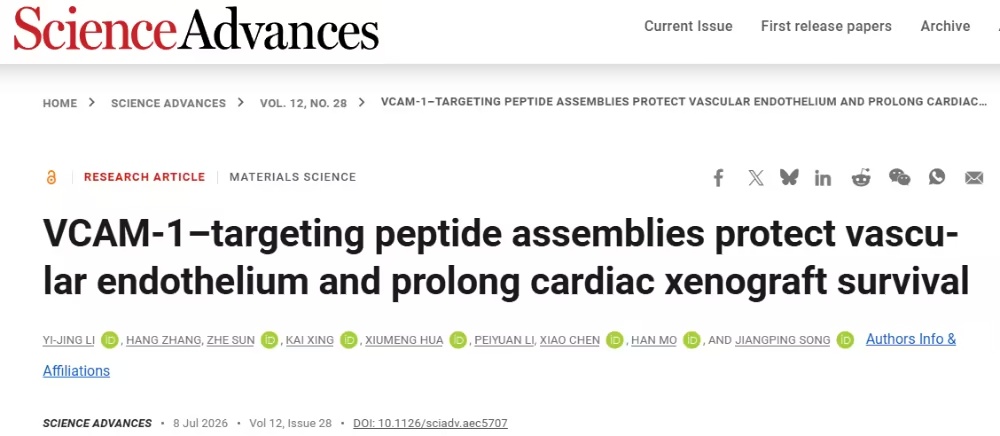Open First release papers menu item

pyautogui.click(x=826, y=26)
